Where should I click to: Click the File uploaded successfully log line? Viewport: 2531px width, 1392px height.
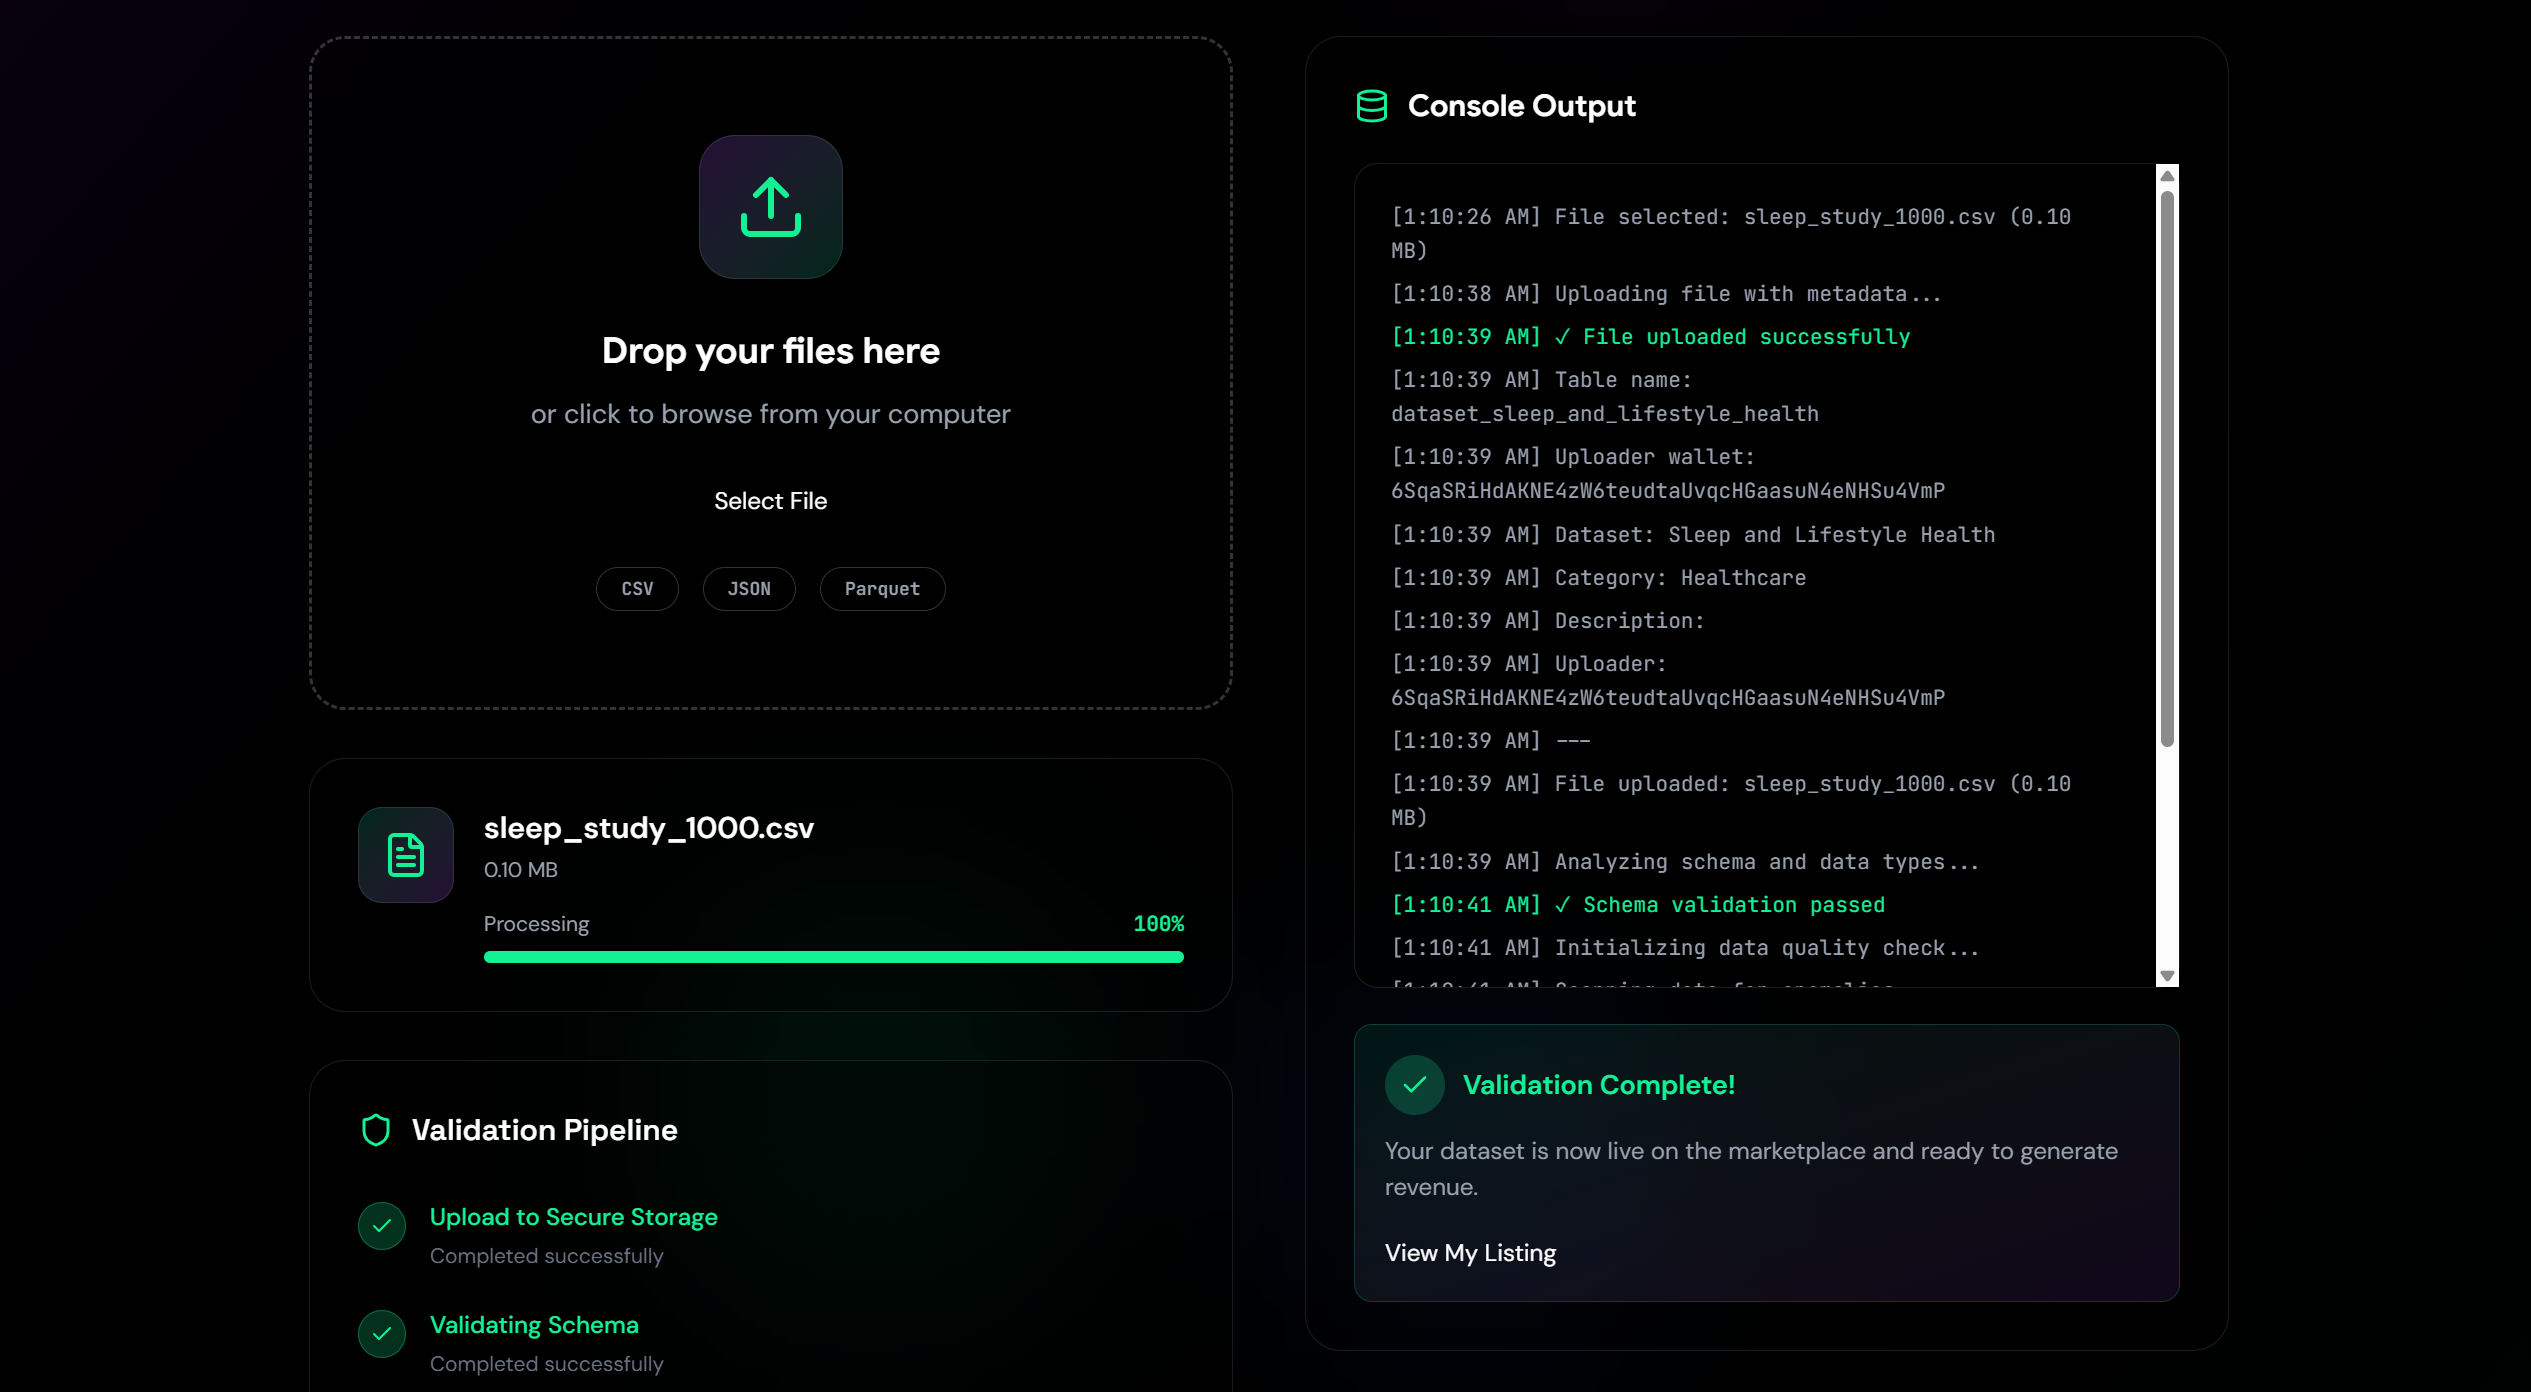point(1650,337)
